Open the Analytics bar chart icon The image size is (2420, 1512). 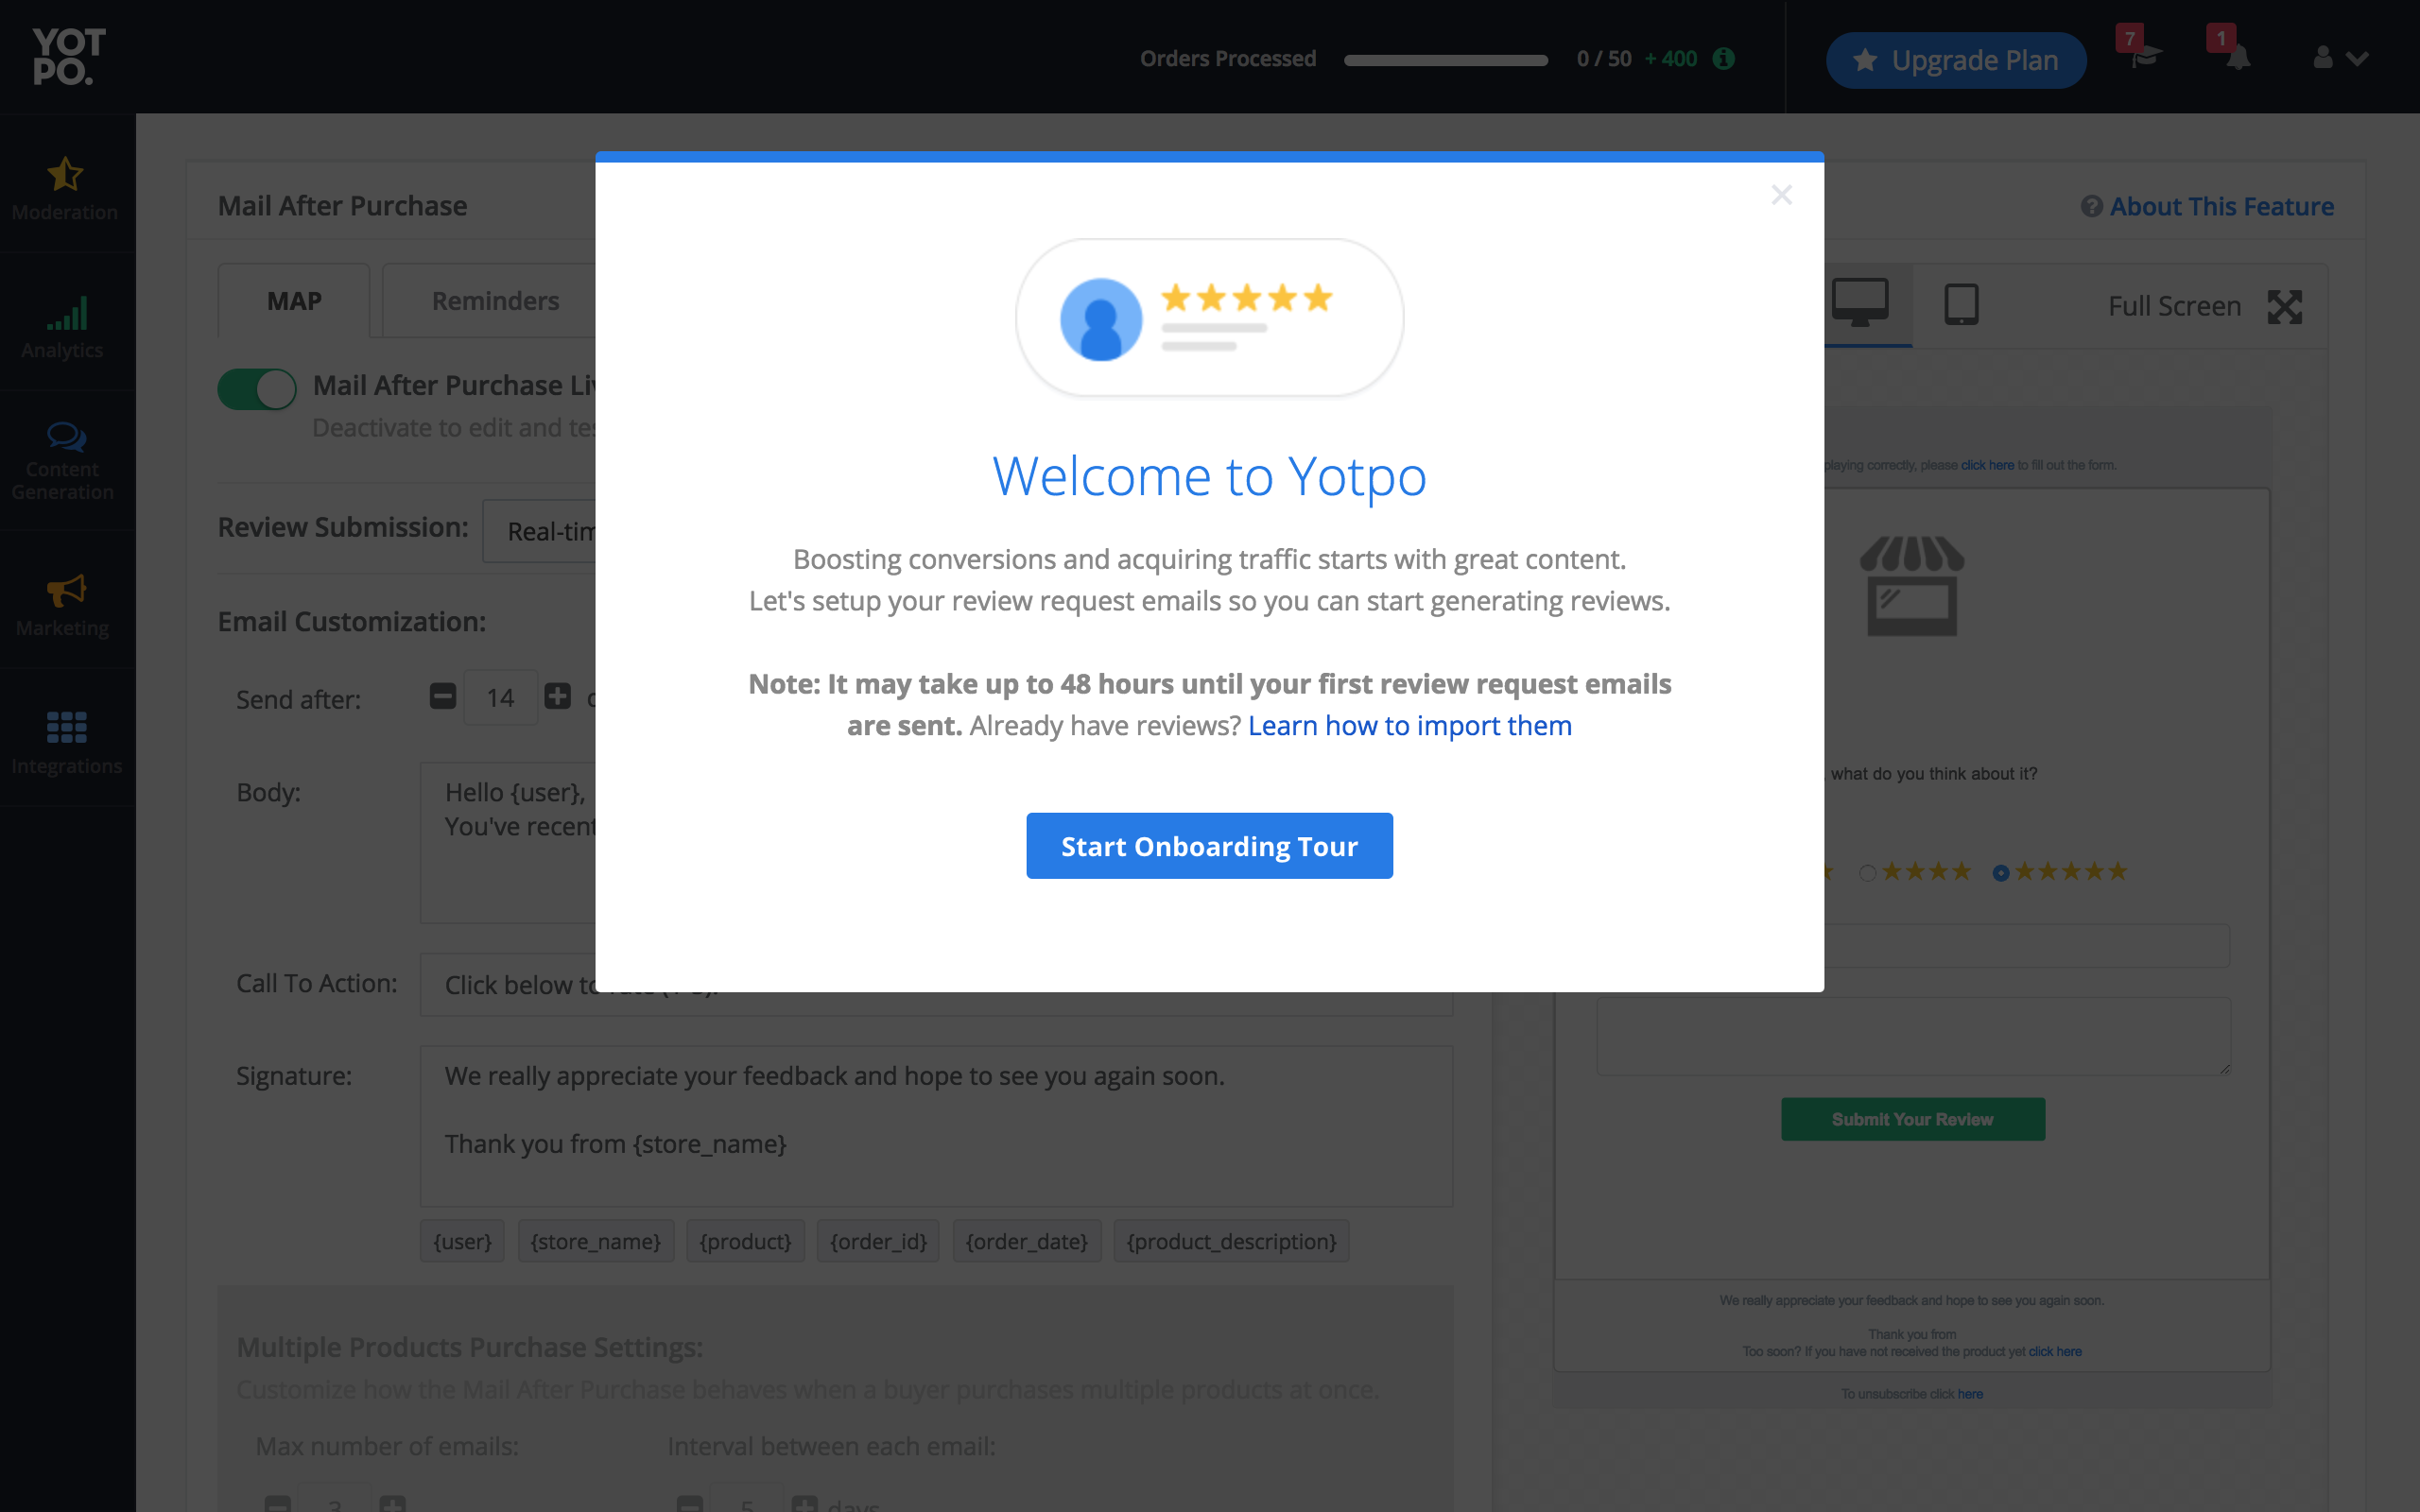tap(66, 313)
